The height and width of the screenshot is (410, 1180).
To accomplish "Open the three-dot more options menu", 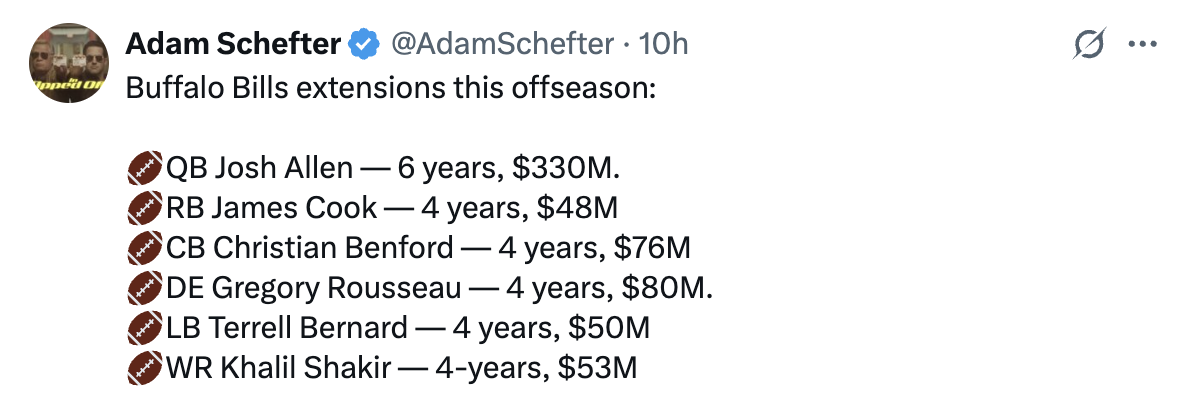I will (1142, 45).
